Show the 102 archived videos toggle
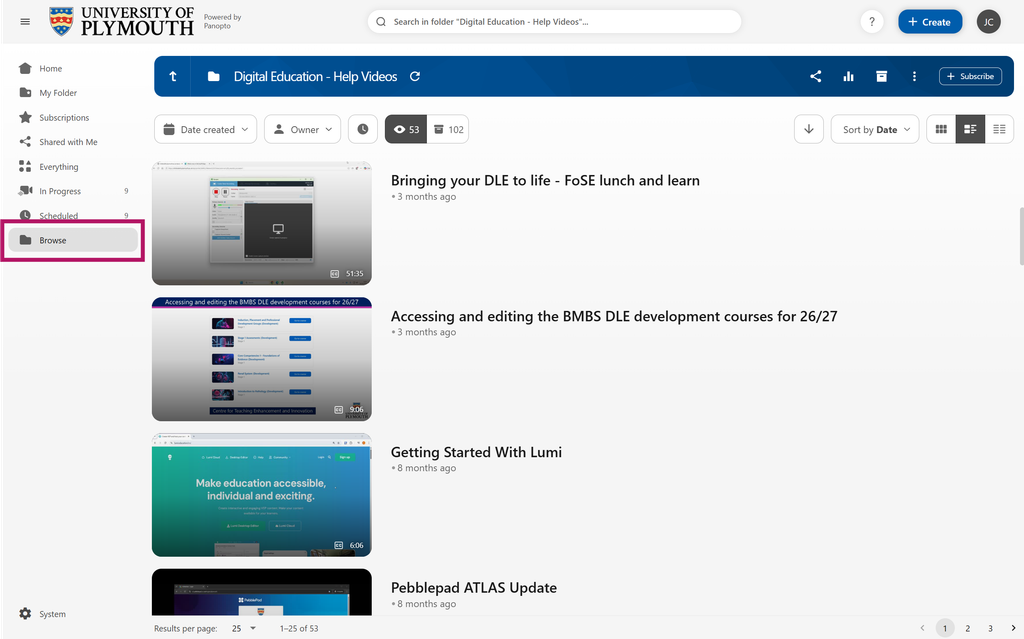This screenshot has width=1024, height=639. (448, 129)
